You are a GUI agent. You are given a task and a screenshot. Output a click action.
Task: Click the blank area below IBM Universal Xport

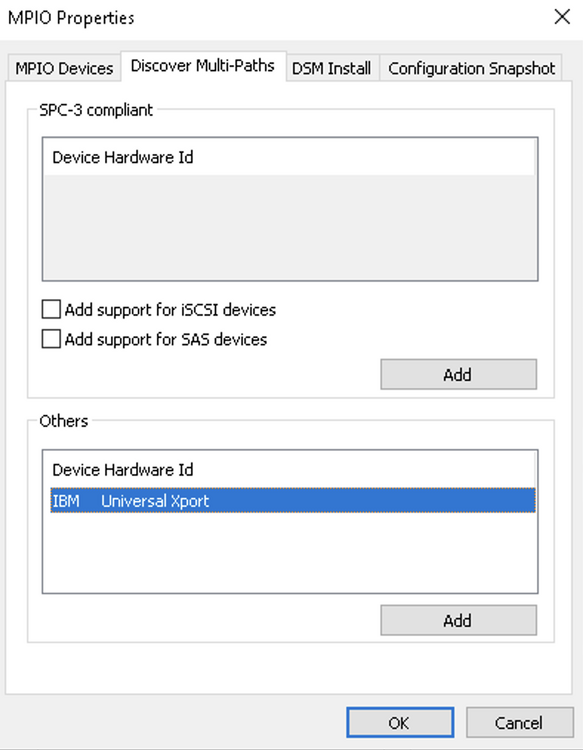point(290,552)
